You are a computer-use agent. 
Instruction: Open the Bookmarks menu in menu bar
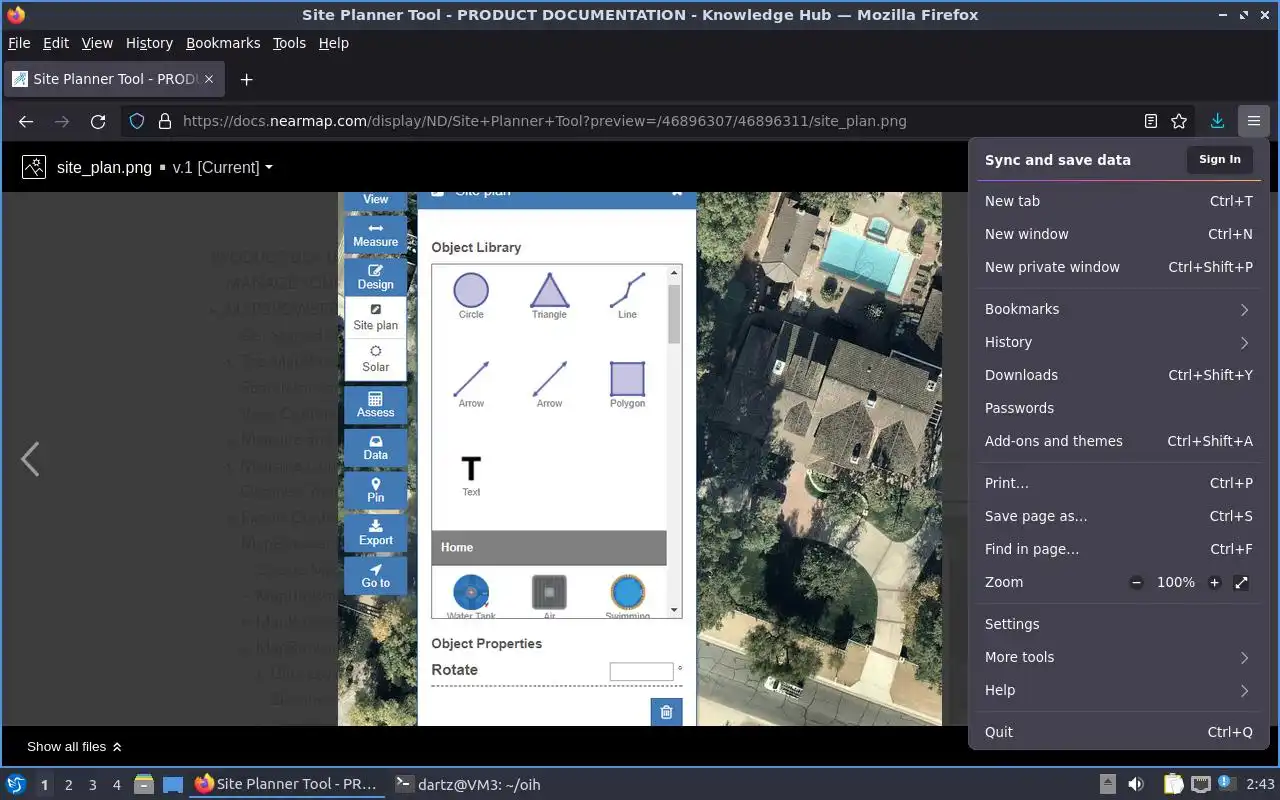(x=223, y=43)
